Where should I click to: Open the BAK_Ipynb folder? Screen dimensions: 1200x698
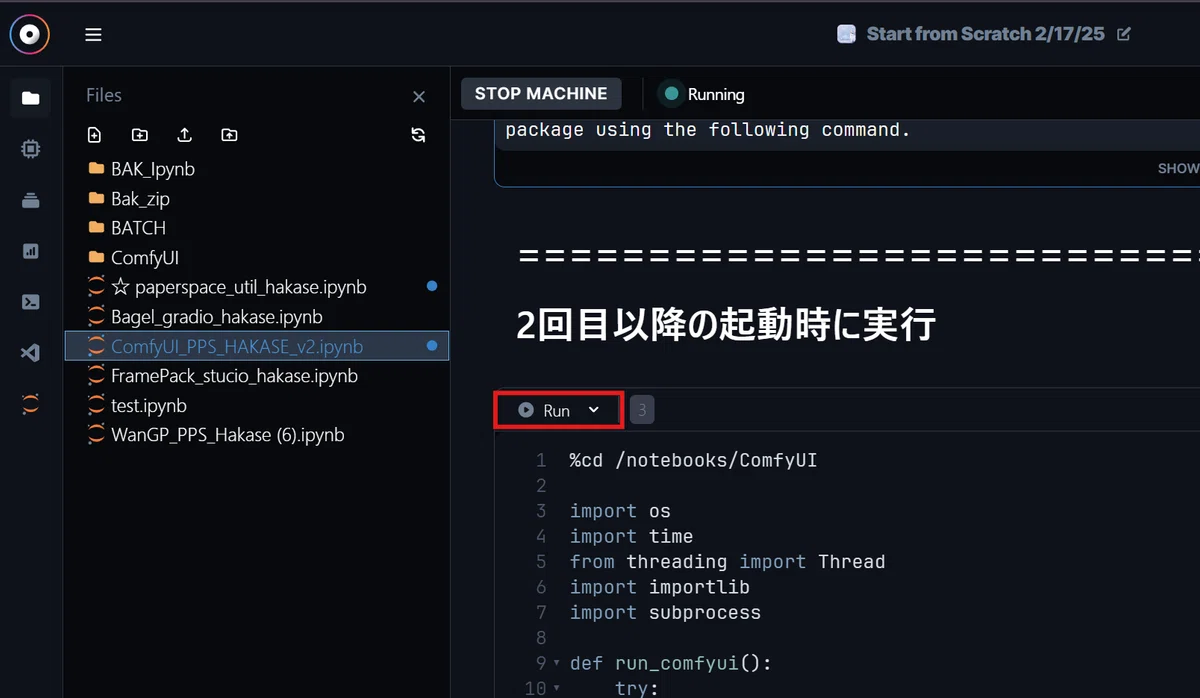(x=257, y=169)
